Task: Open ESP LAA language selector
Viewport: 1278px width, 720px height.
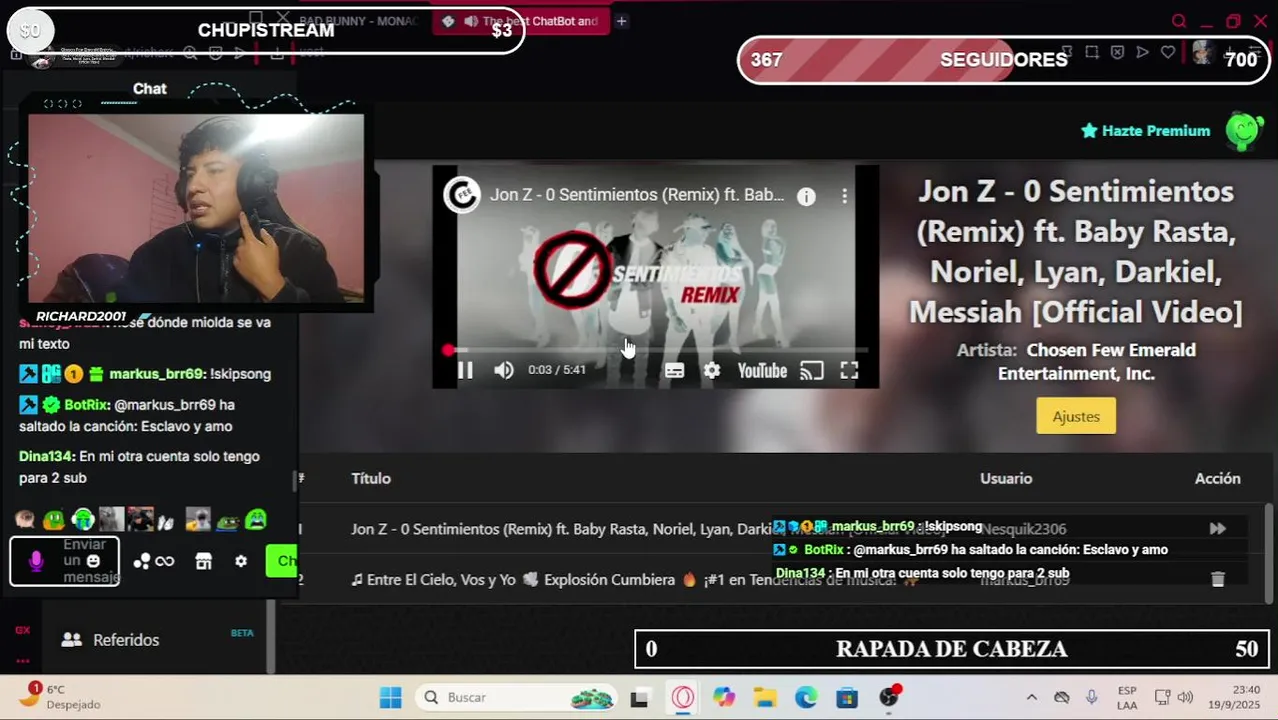Action: [1127, 697]
